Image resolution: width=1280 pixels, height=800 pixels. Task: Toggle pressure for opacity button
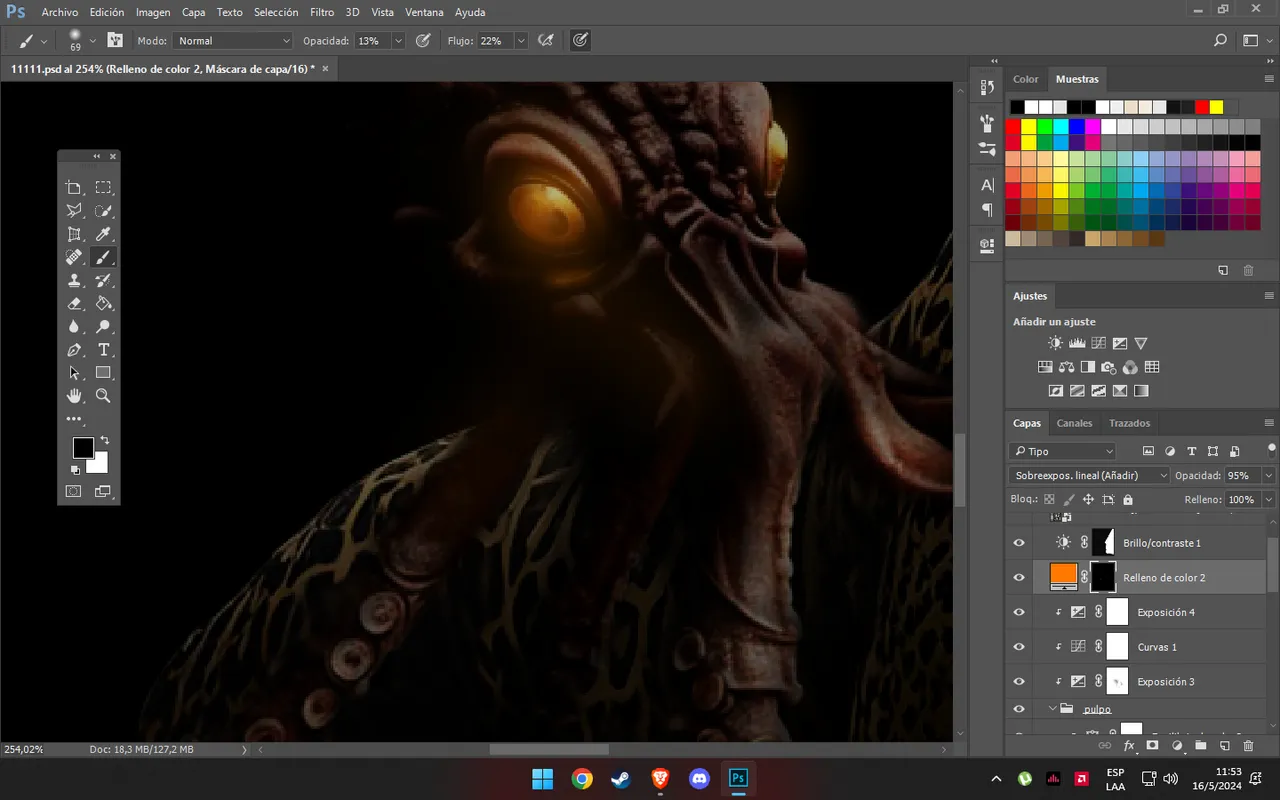pyautogui.click(x=423, y=41)
